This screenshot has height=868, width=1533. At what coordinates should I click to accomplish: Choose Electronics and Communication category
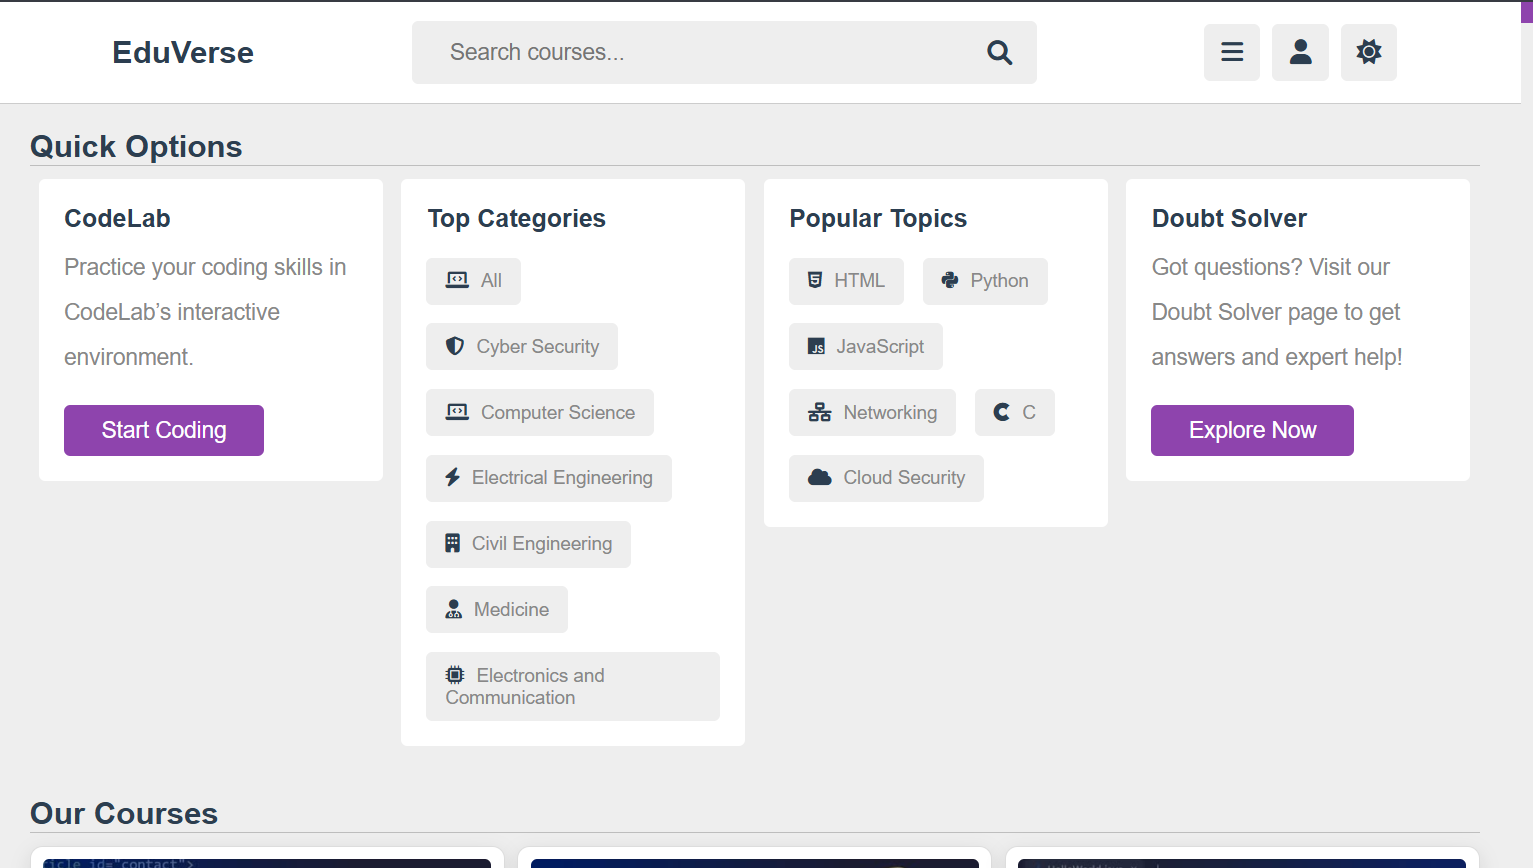pos(572,686)
